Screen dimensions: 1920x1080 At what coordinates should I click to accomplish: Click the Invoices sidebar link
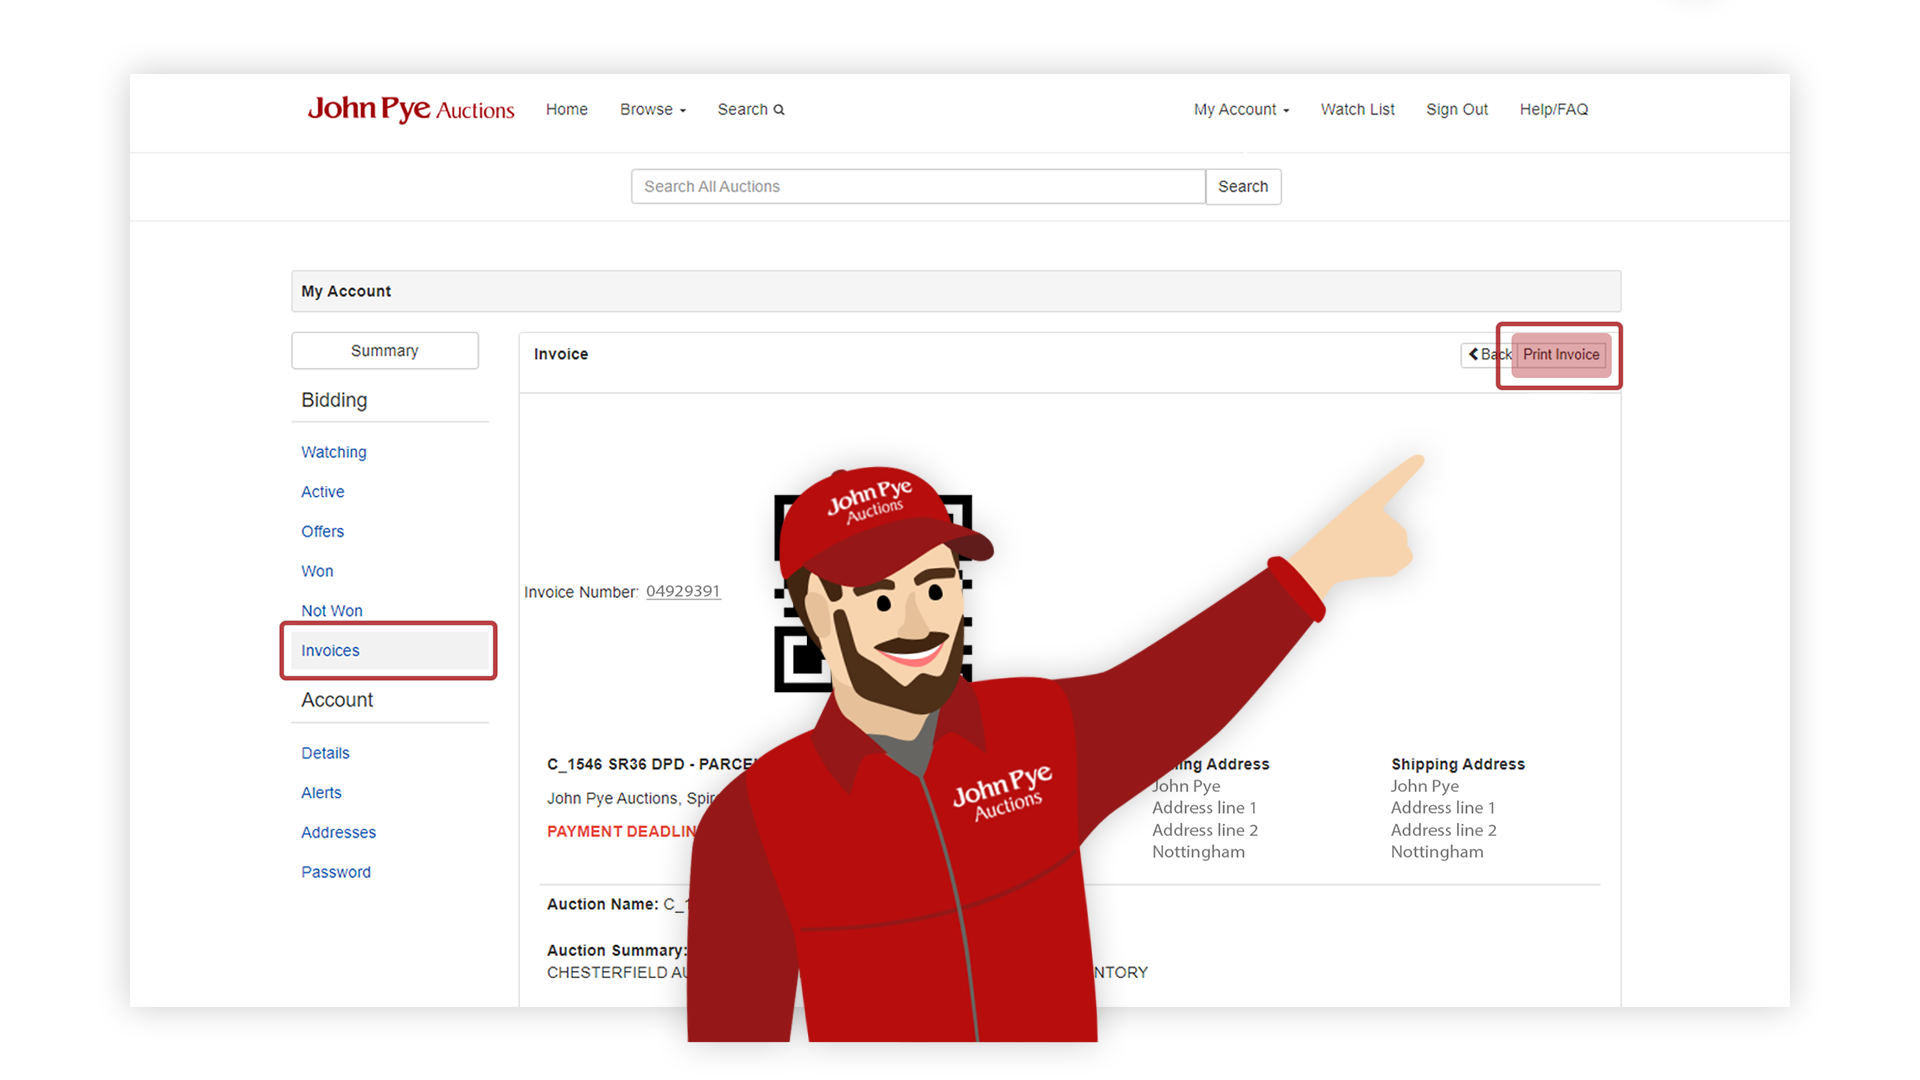[330, 650]
